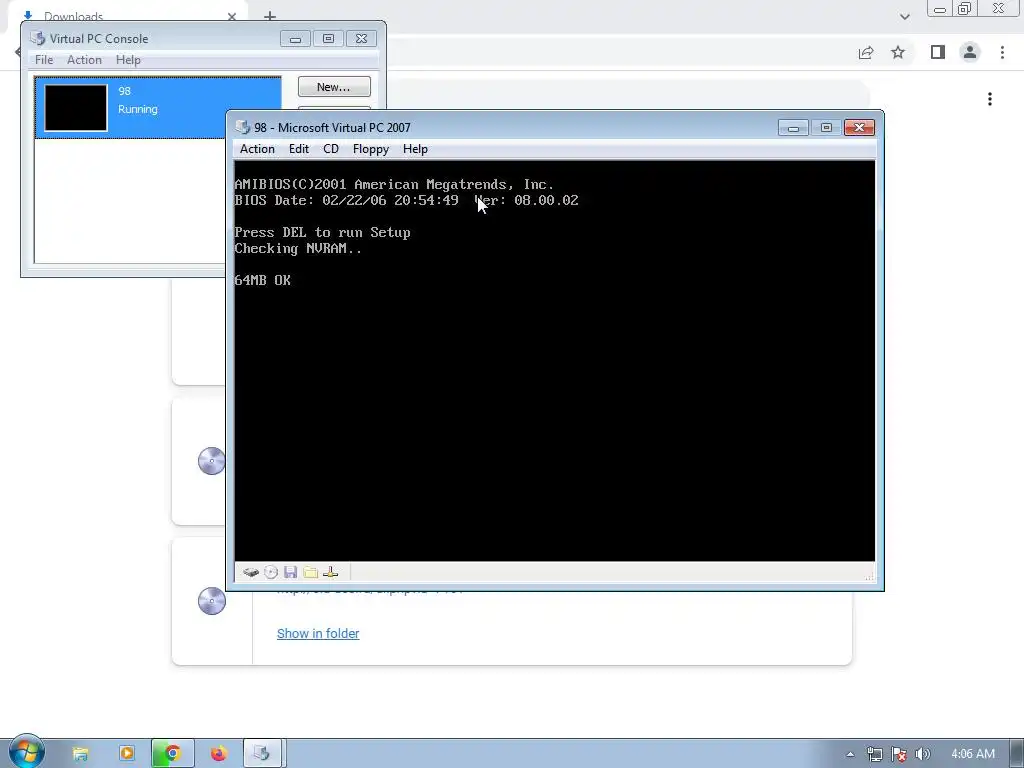
Task: Open the Help menu in the 98 VM window
Action: click(415, 149)
